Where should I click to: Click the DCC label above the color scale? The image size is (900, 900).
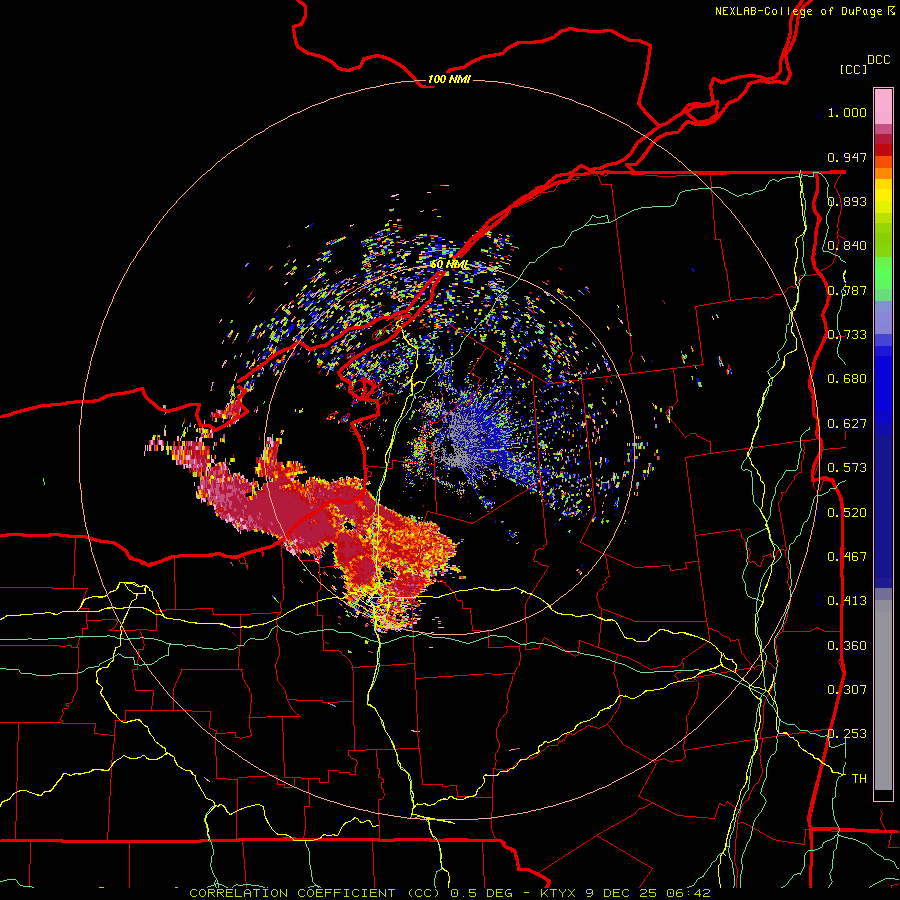click(878, 60)
